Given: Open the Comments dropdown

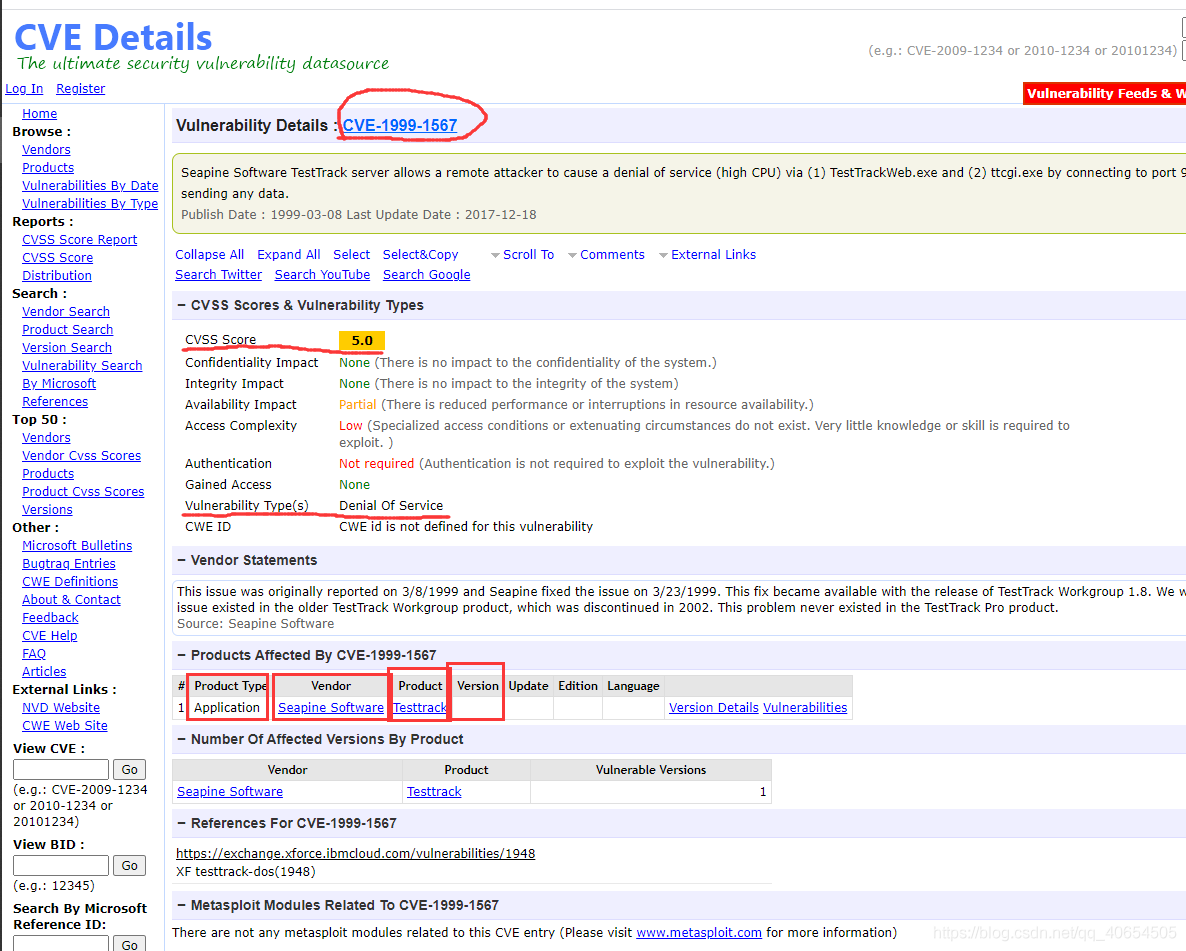Looking at the screenshot, I should click(x=606, y=255).
